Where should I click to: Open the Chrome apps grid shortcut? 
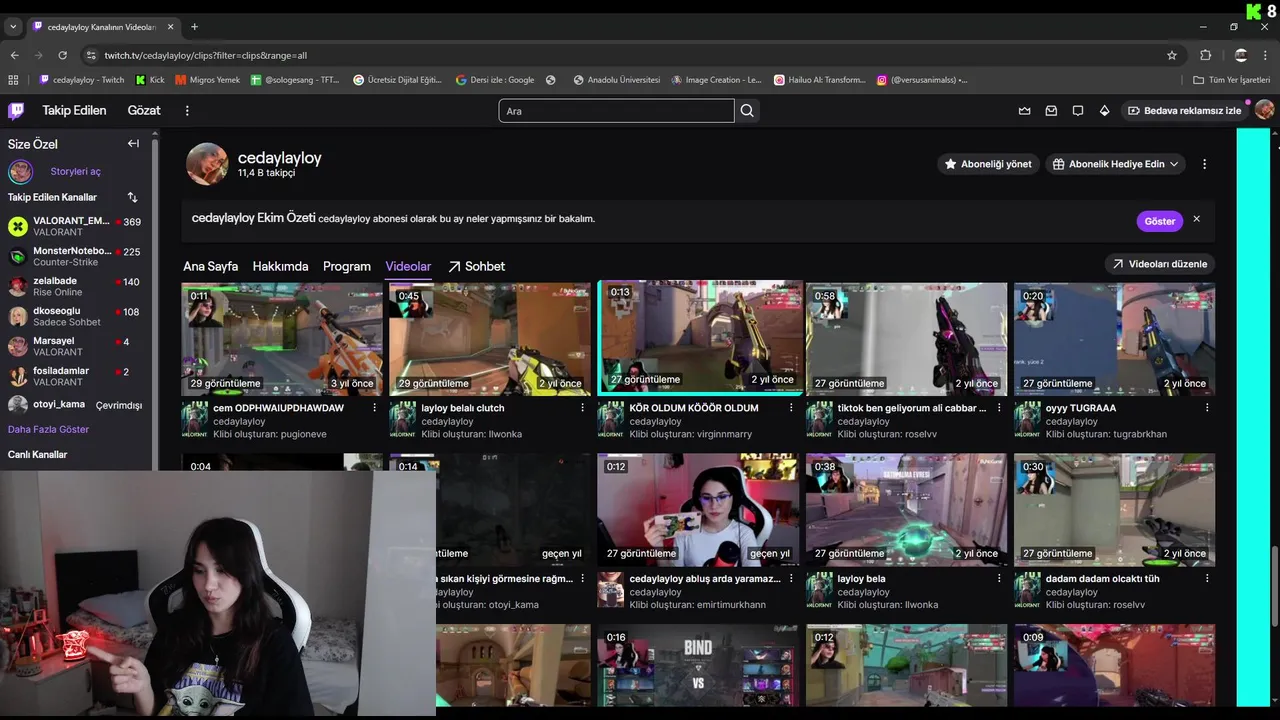click(13, 80)
